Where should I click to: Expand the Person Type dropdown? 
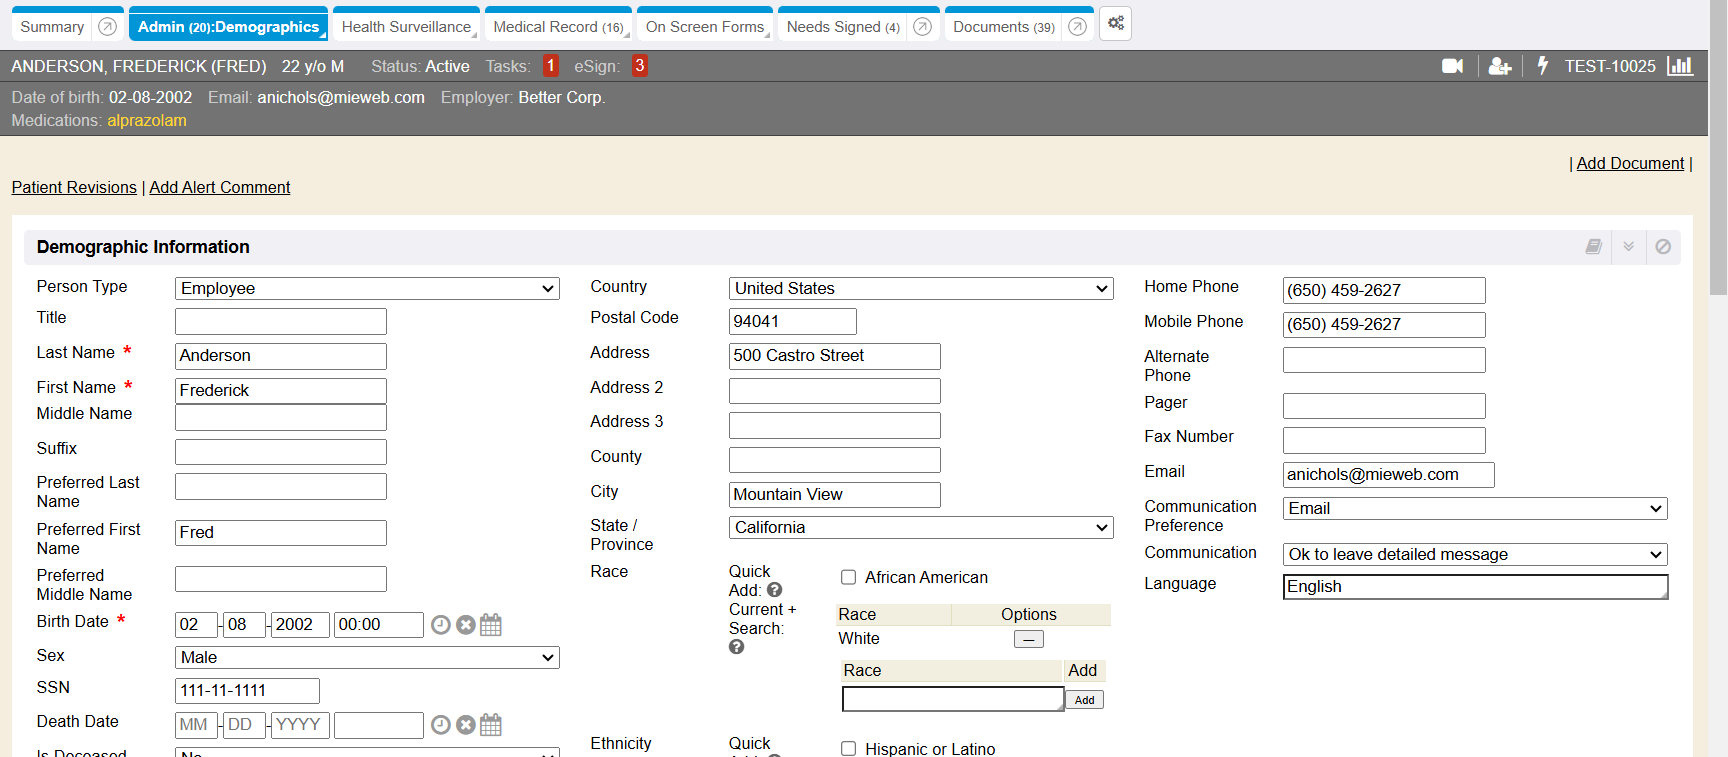[367, 289]
